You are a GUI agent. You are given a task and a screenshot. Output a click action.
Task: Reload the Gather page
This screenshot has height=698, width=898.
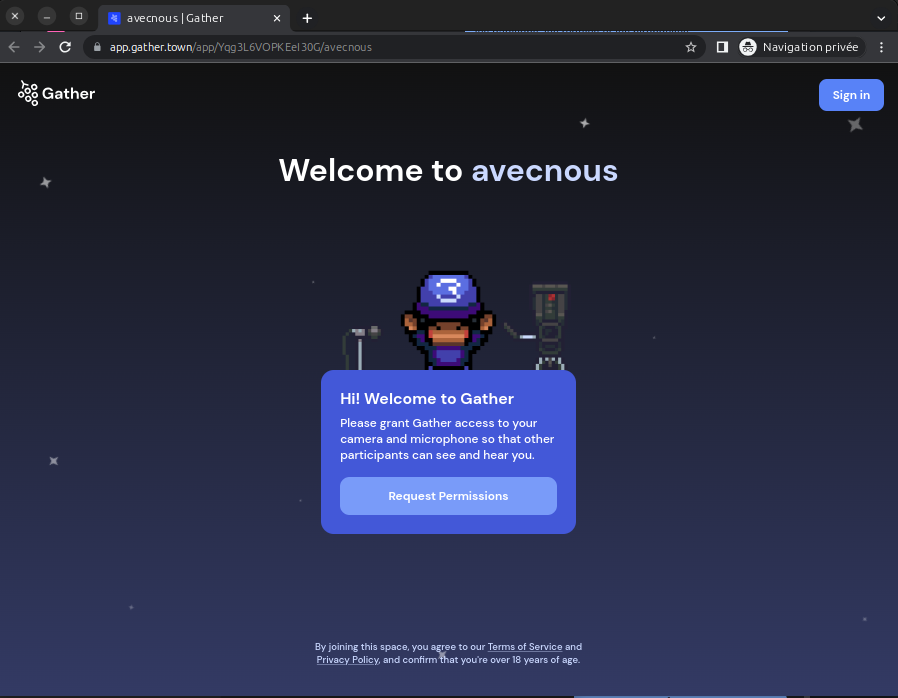click(66, 47)
